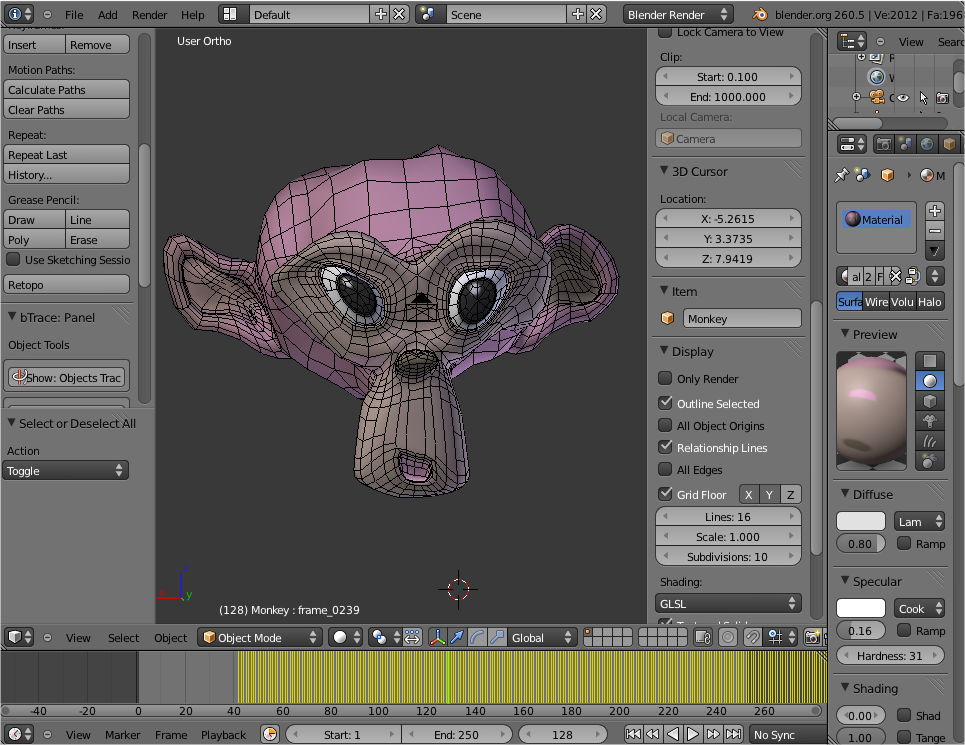Click the add material slot plus icon
This screenshot has width=965, height=745.
coord(934,210)
